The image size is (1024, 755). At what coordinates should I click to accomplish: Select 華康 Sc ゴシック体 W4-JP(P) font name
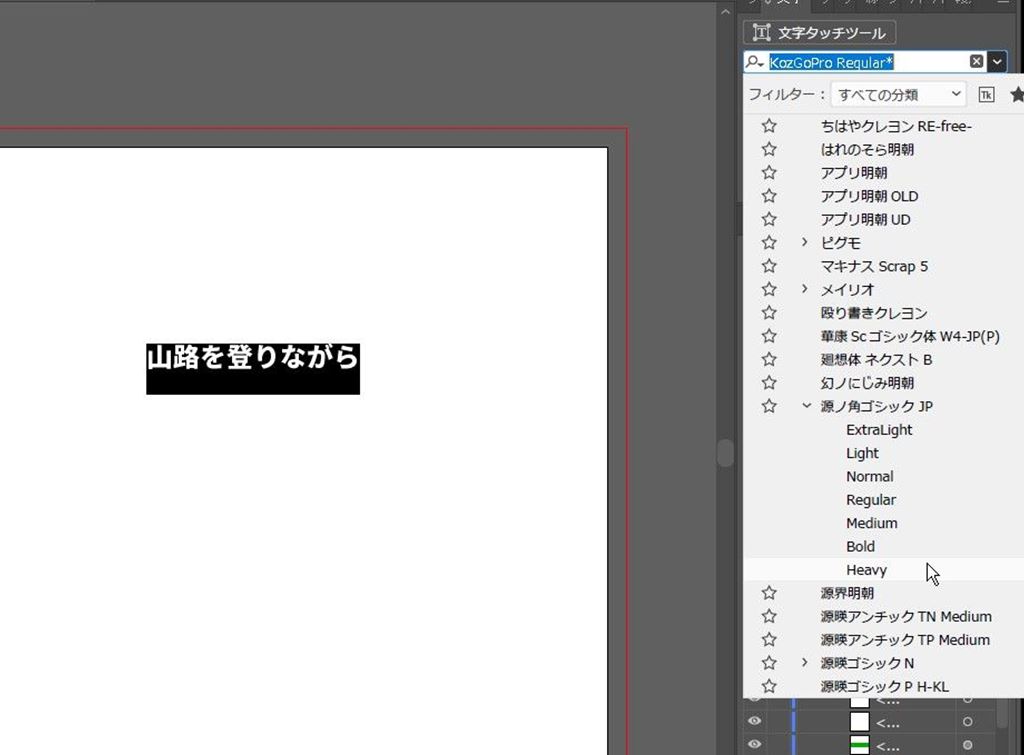point(910,336)
